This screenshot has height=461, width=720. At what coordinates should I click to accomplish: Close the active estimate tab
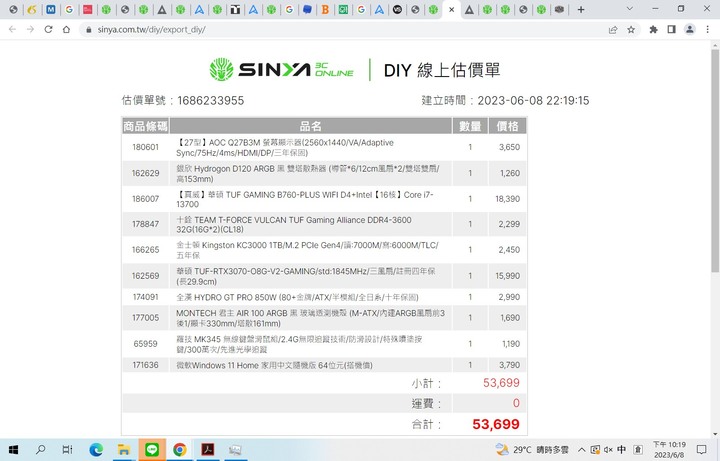click(451, 9)
